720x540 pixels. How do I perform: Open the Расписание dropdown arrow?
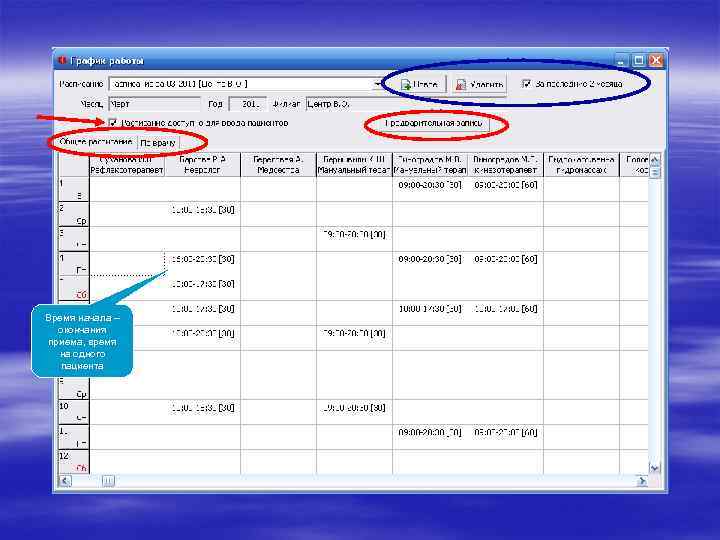point(377,84)
